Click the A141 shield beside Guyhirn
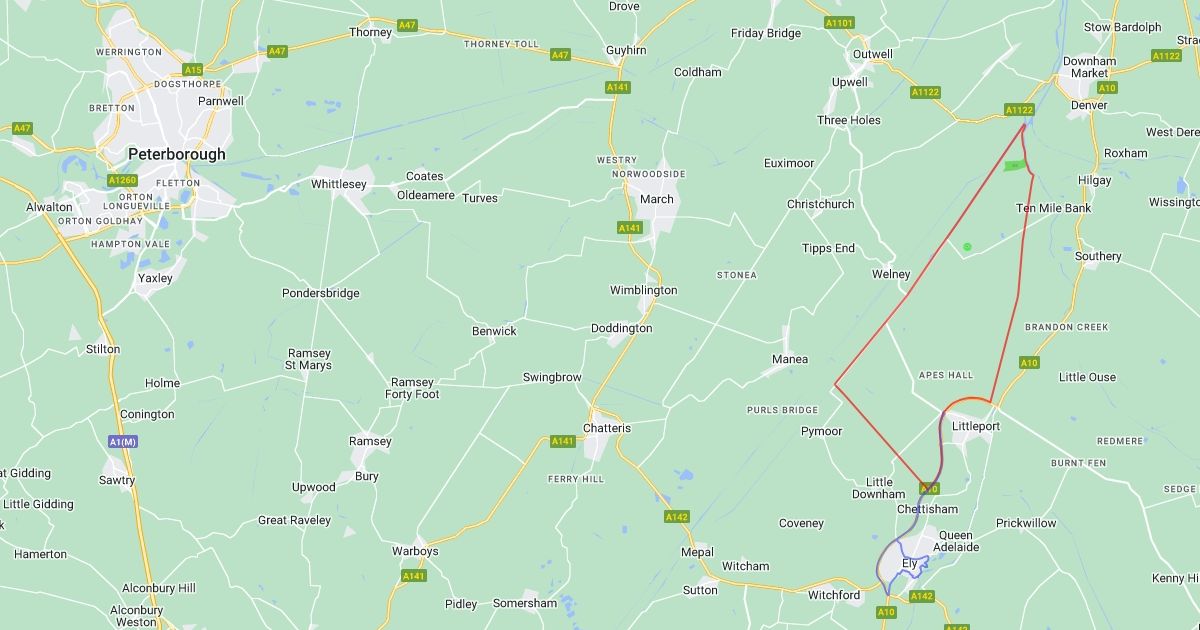Image resolution: width=1200 pixels, height=630 pixels. point(618,88)
